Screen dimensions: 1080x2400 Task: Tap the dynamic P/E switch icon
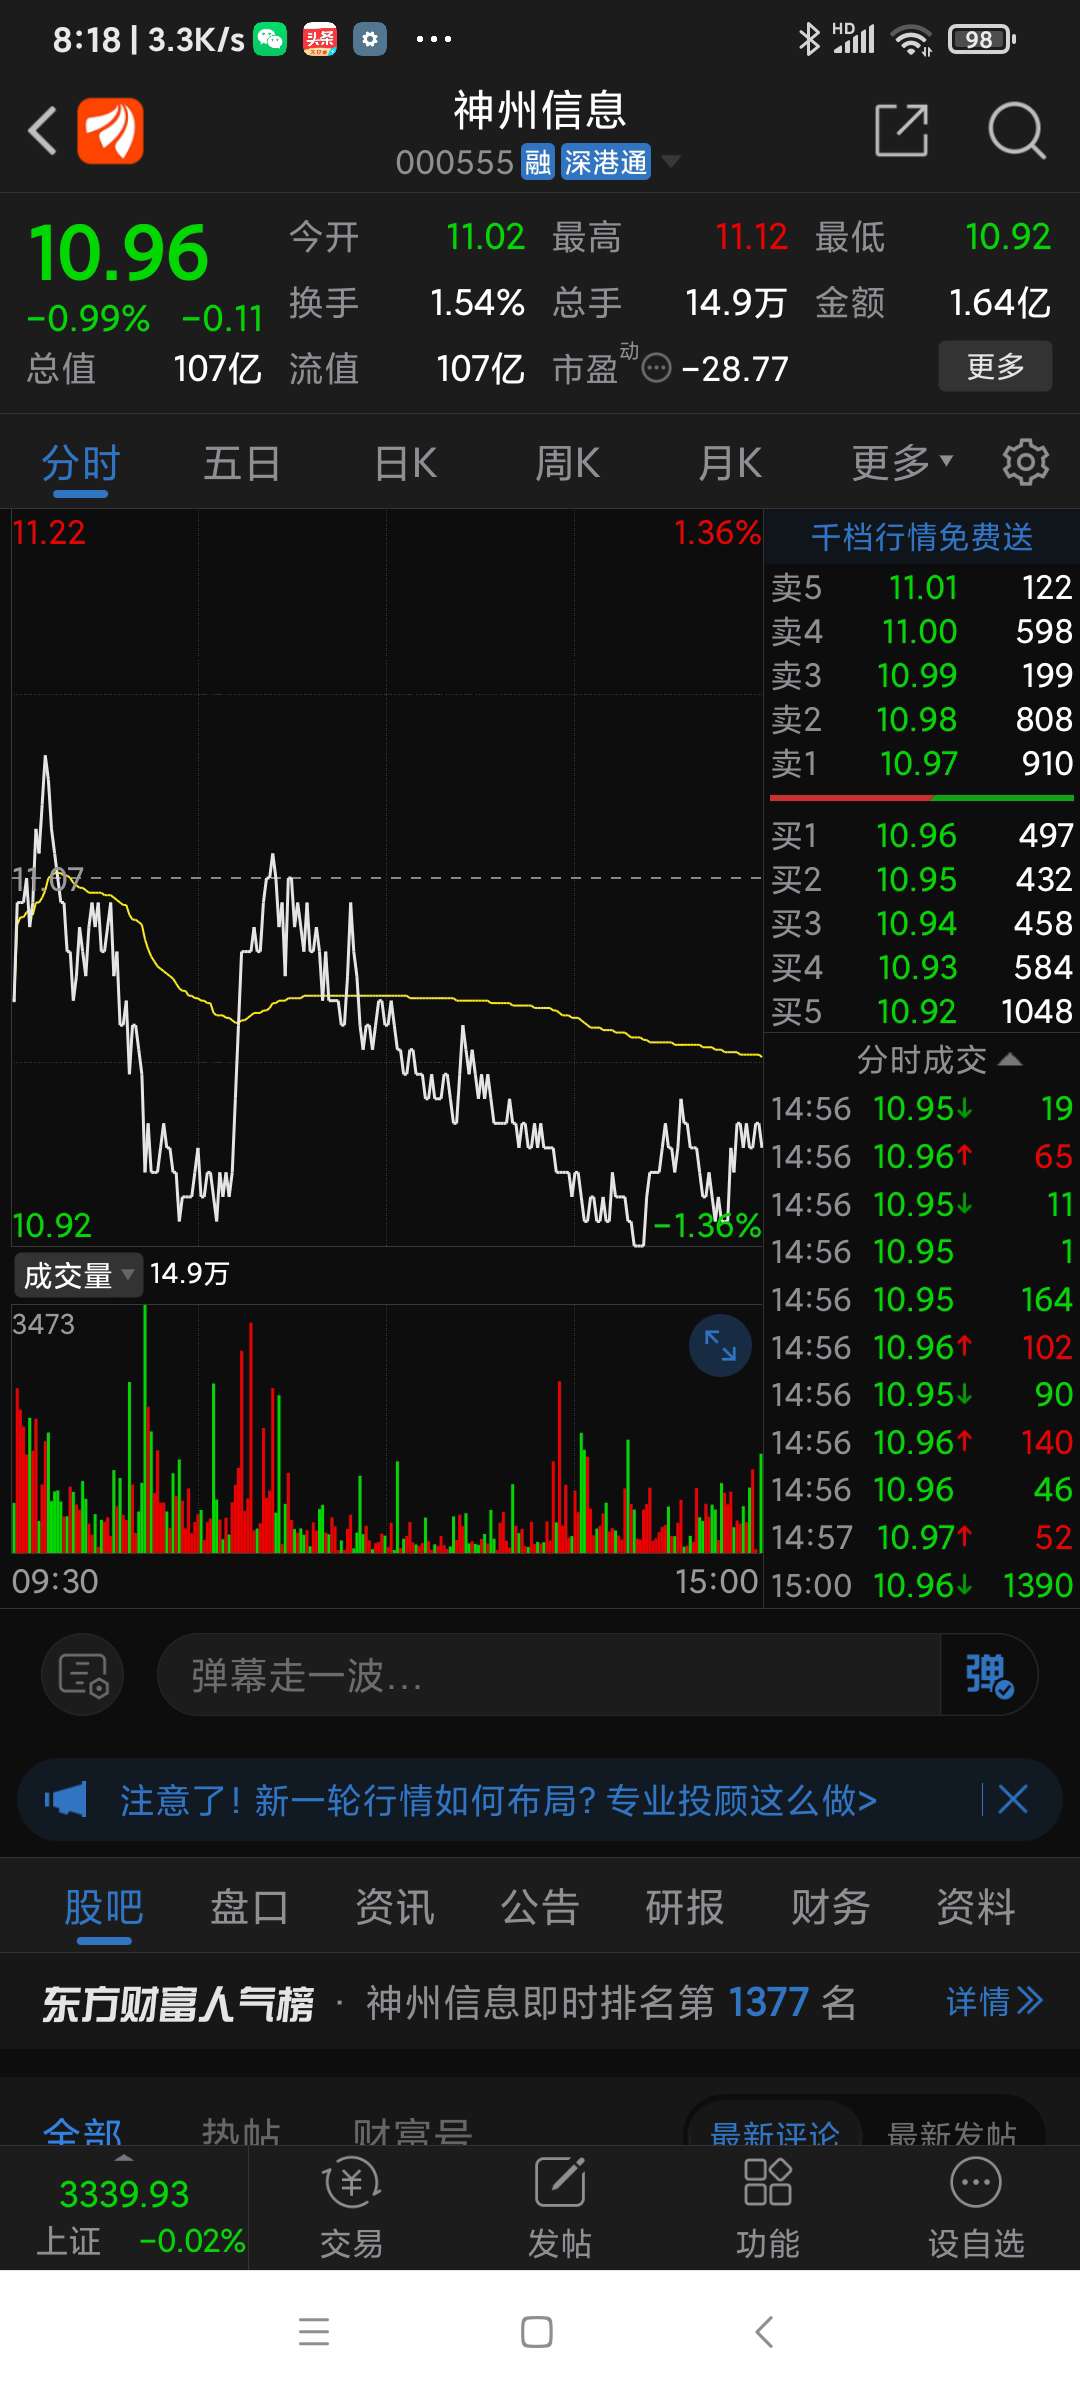pyautogui.click(x=656, y=369)
